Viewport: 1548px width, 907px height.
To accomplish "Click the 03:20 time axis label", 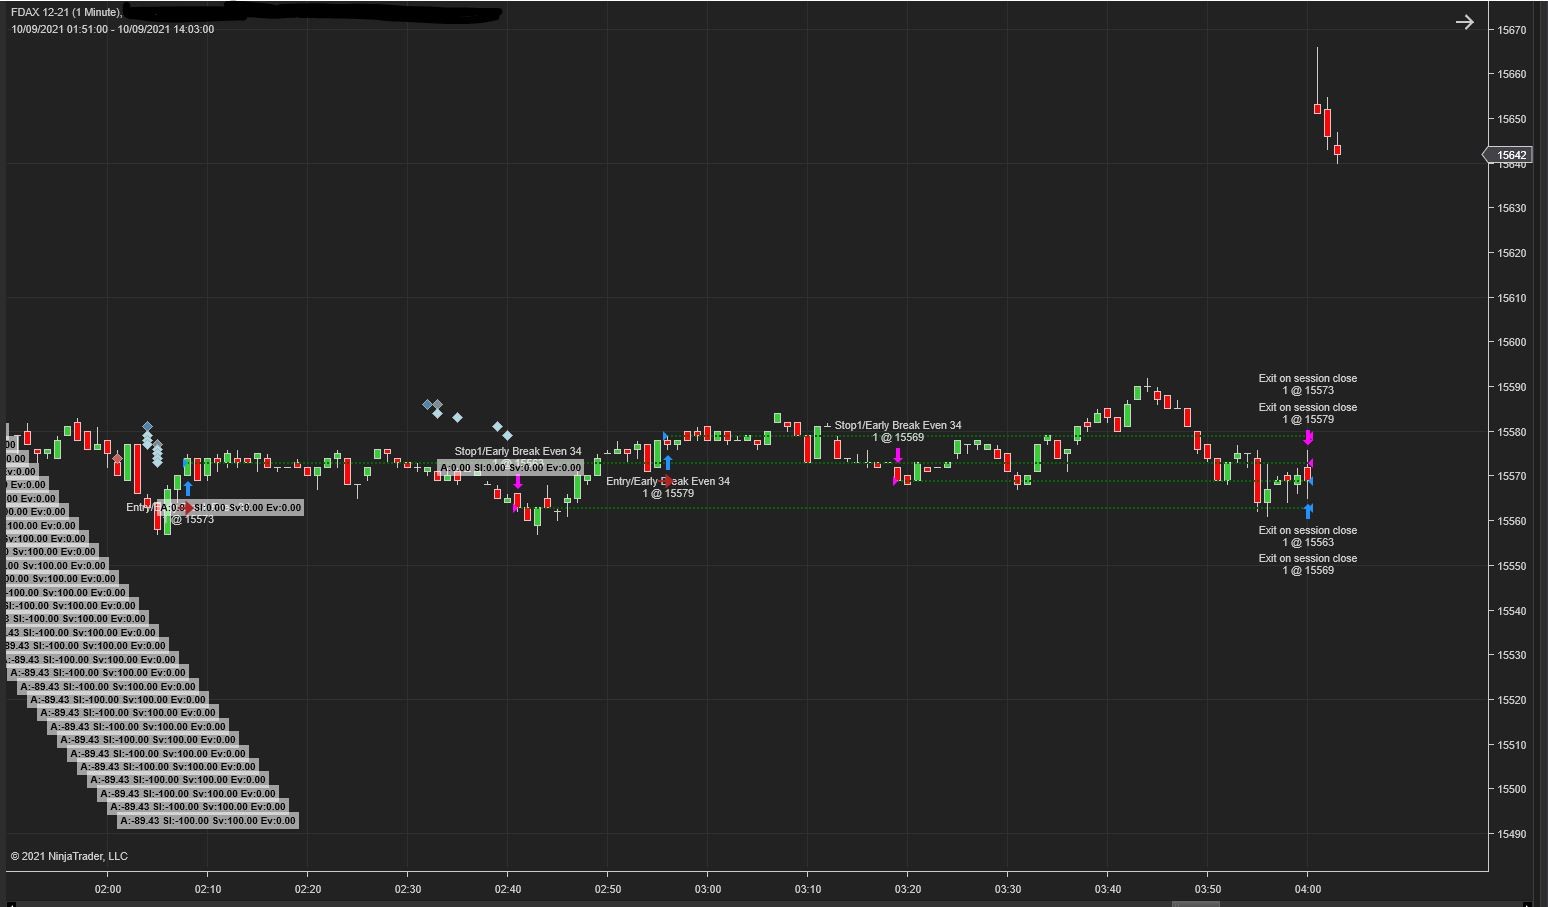I will 908,889.
